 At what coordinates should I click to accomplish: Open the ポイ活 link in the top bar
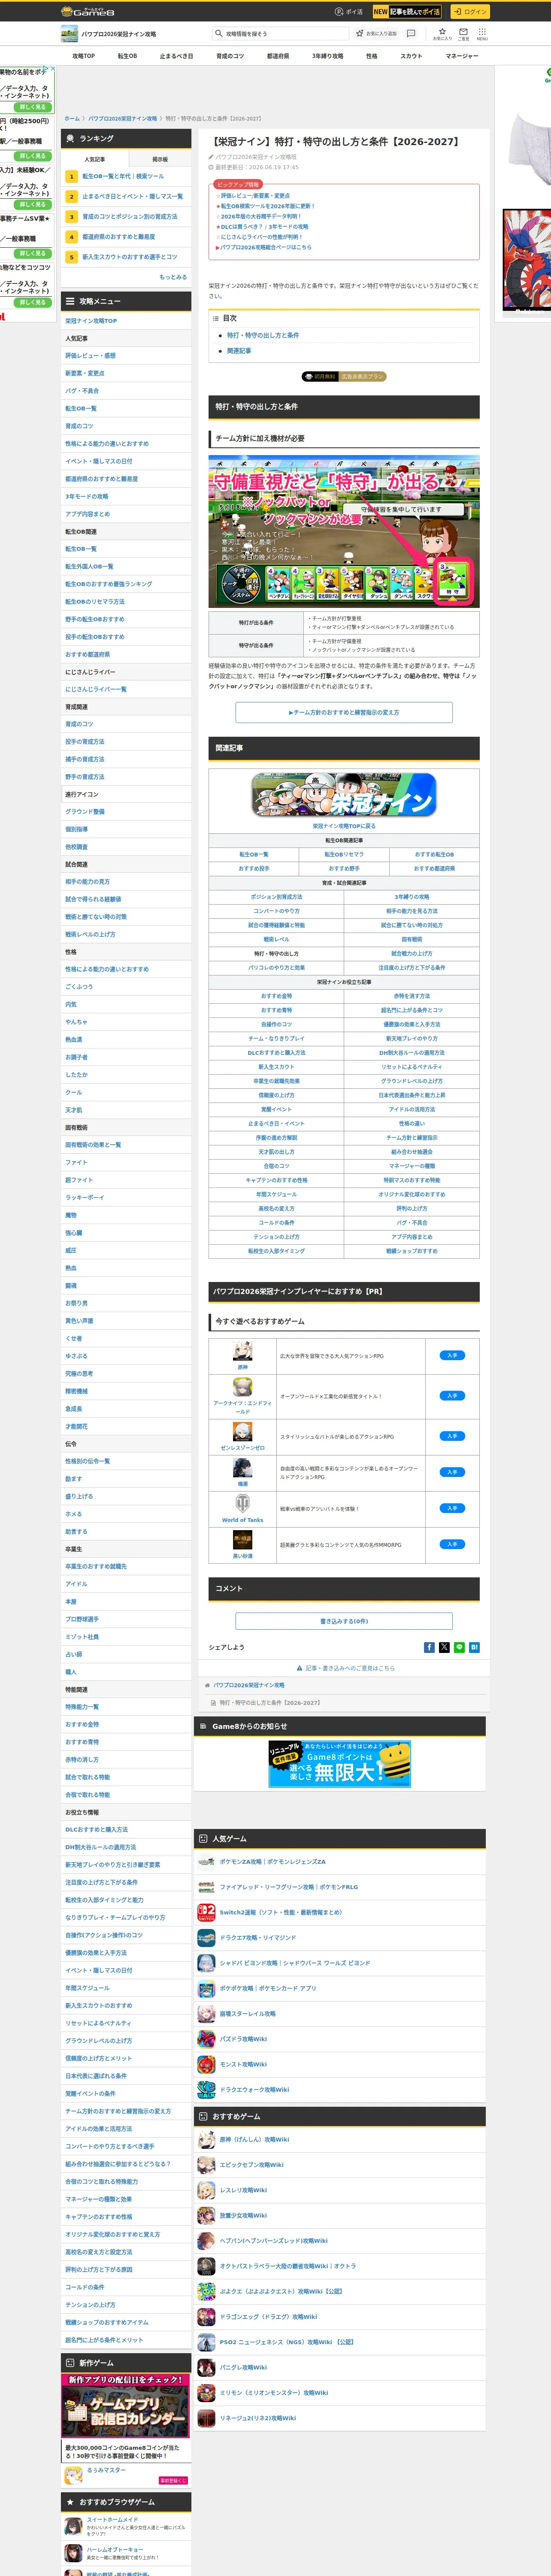click(x=349, y=12)
